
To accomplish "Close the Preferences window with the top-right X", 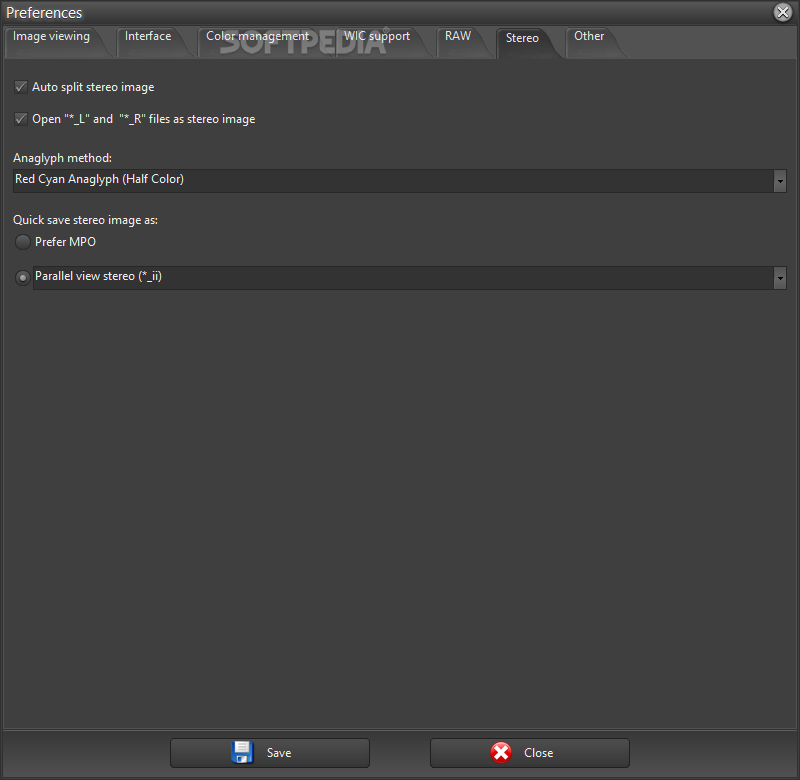I will tap(782, 12).
